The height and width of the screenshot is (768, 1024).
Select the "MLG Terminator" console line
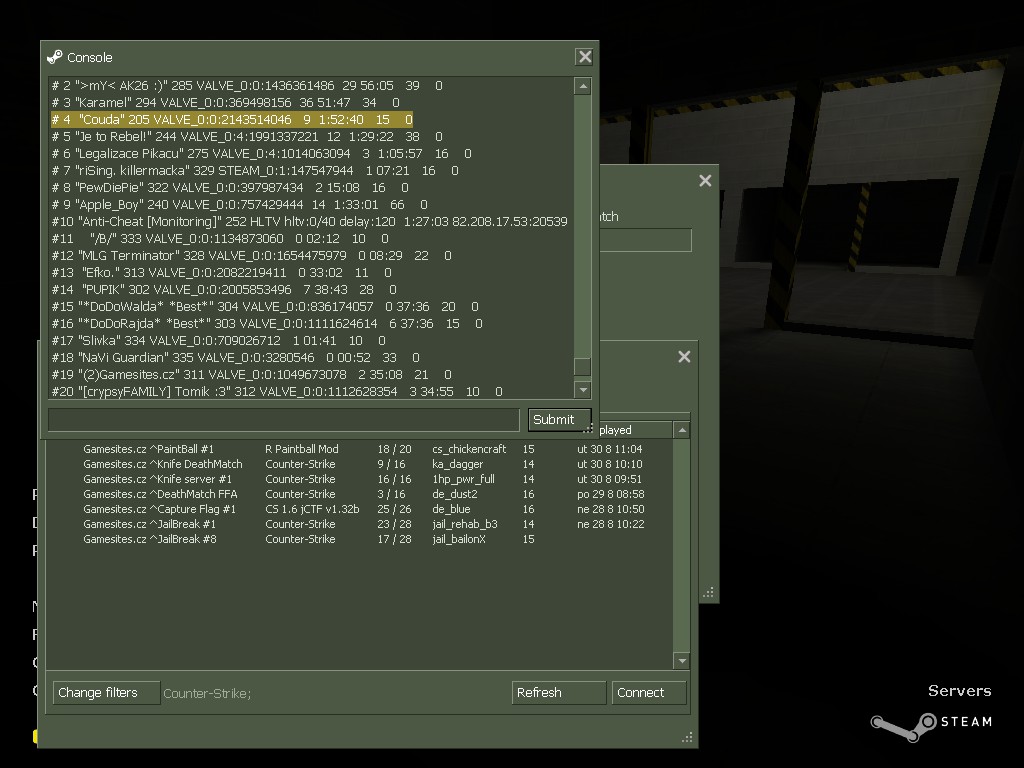(x=251, y=255)
